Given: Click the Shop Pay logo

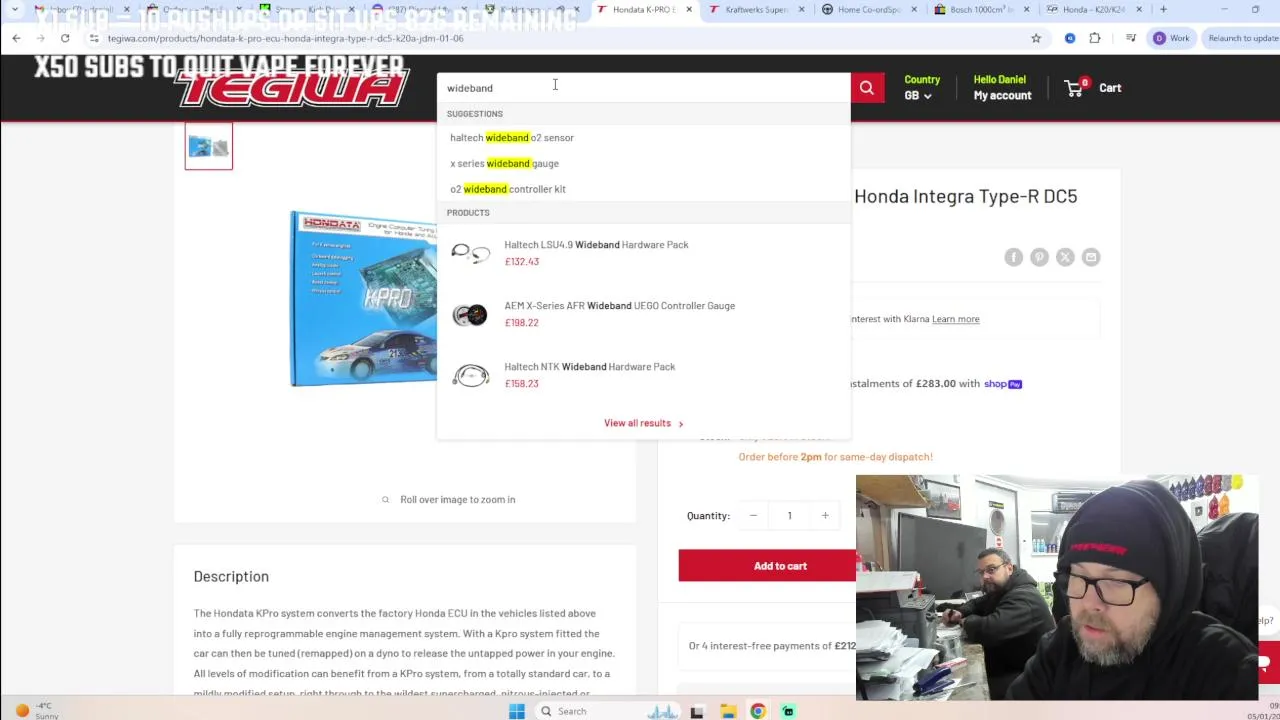Looking at the screenshot, I should tap(1002, 384).
